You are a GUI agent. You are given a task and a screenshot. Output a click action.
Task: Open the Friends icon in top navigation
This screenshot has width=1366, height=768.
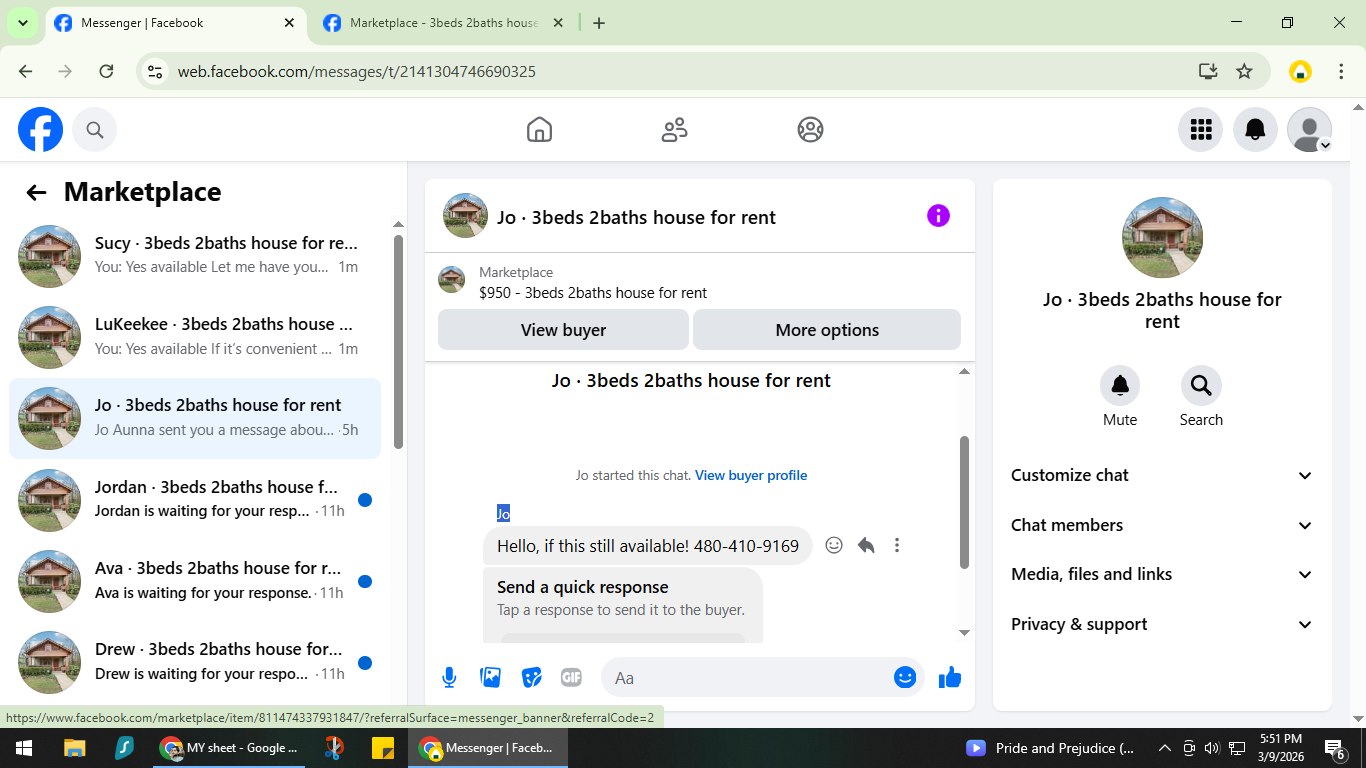point(675,130)
